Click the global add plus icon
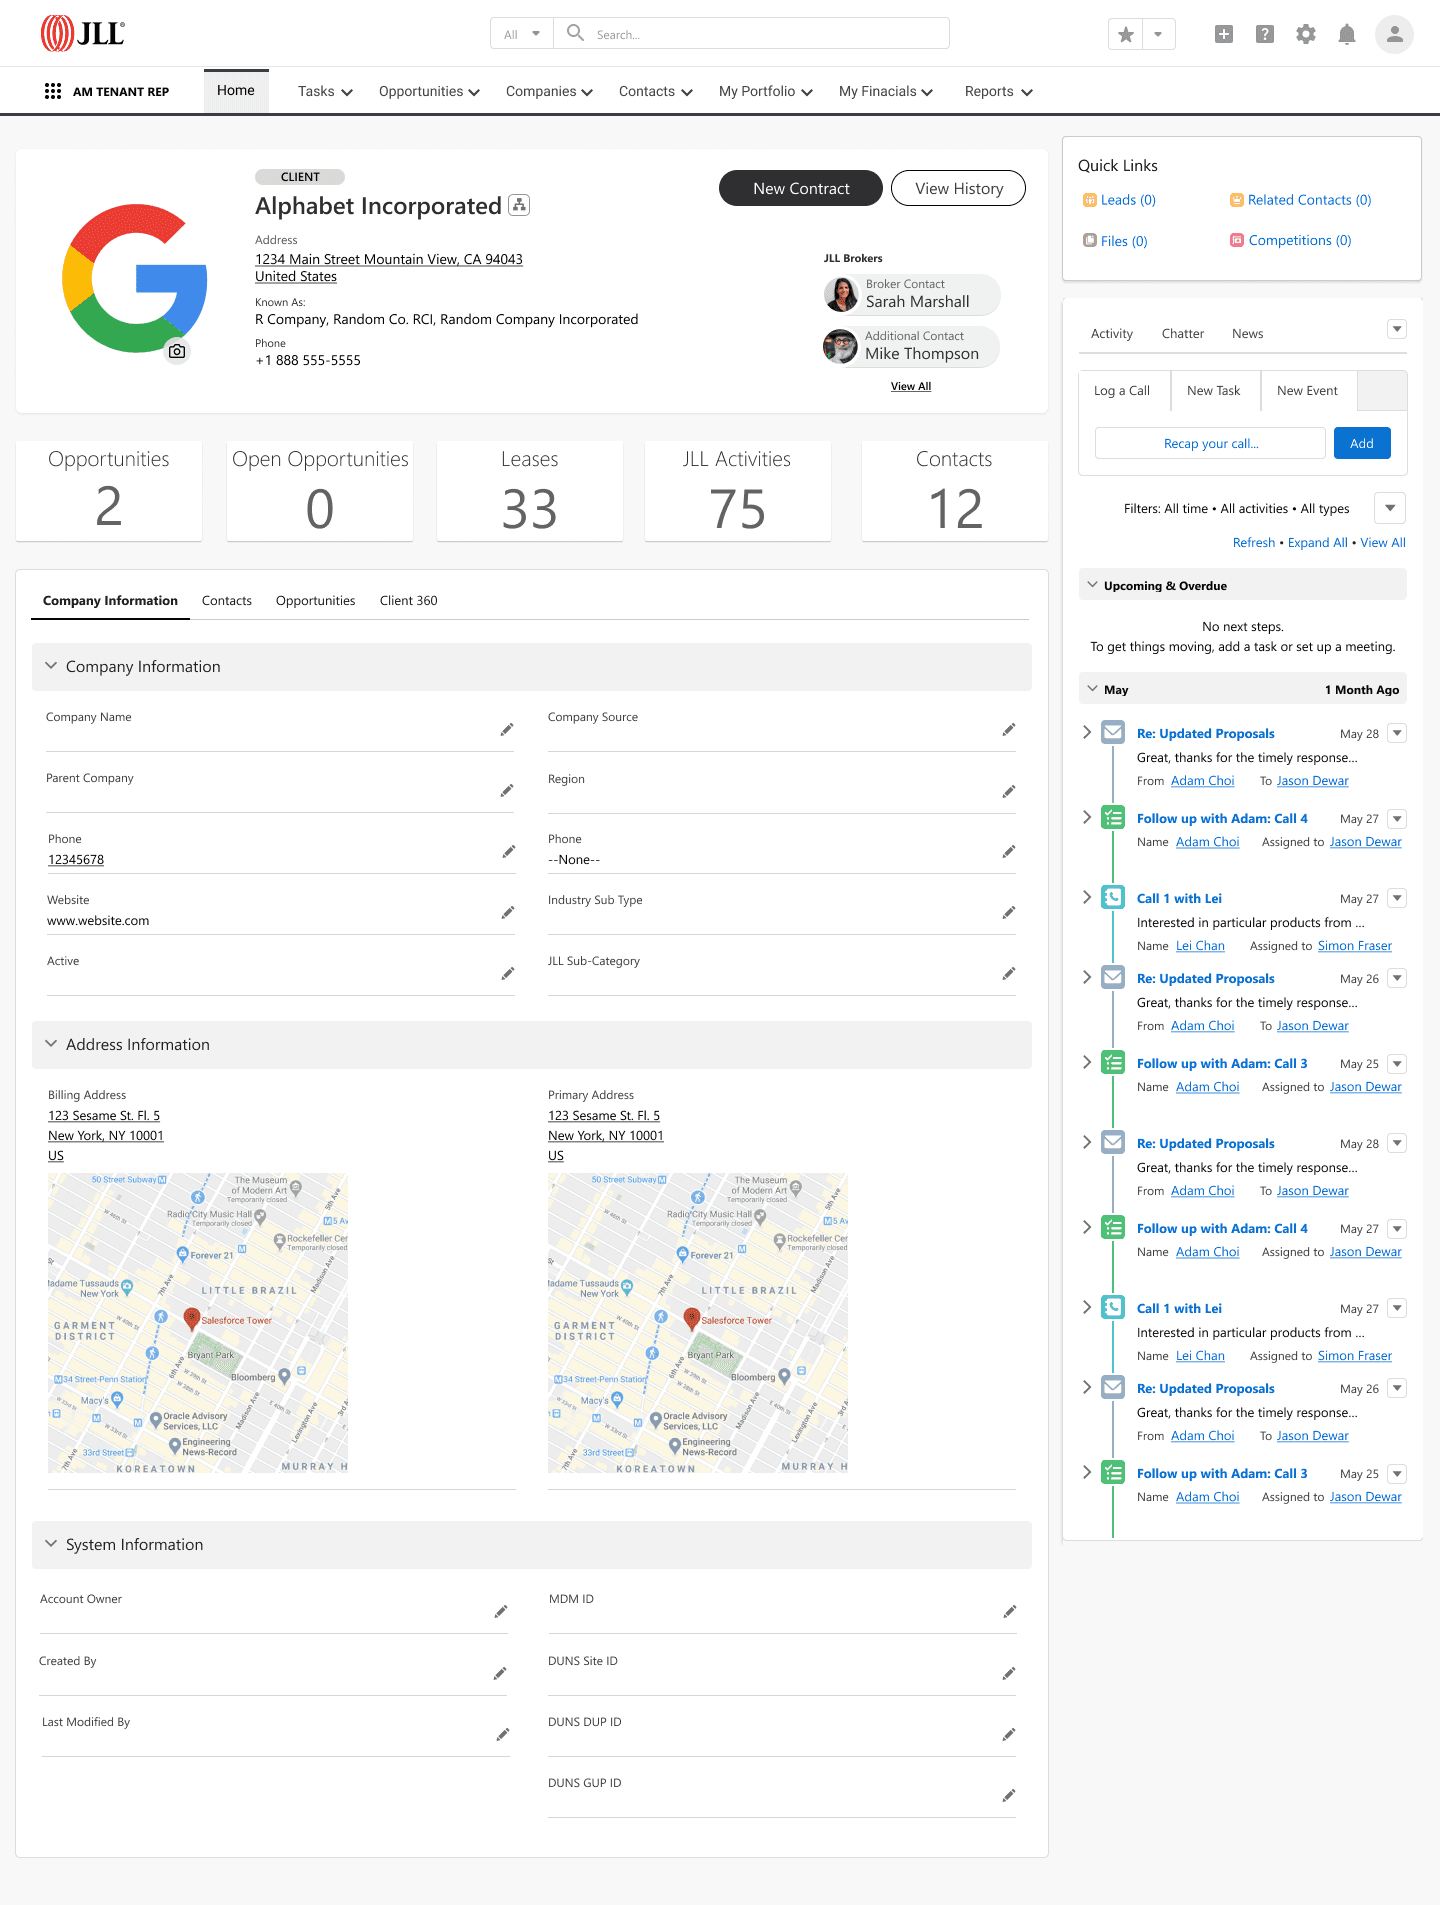This screenshot has width=1440, height=1905. point(1224,34)
